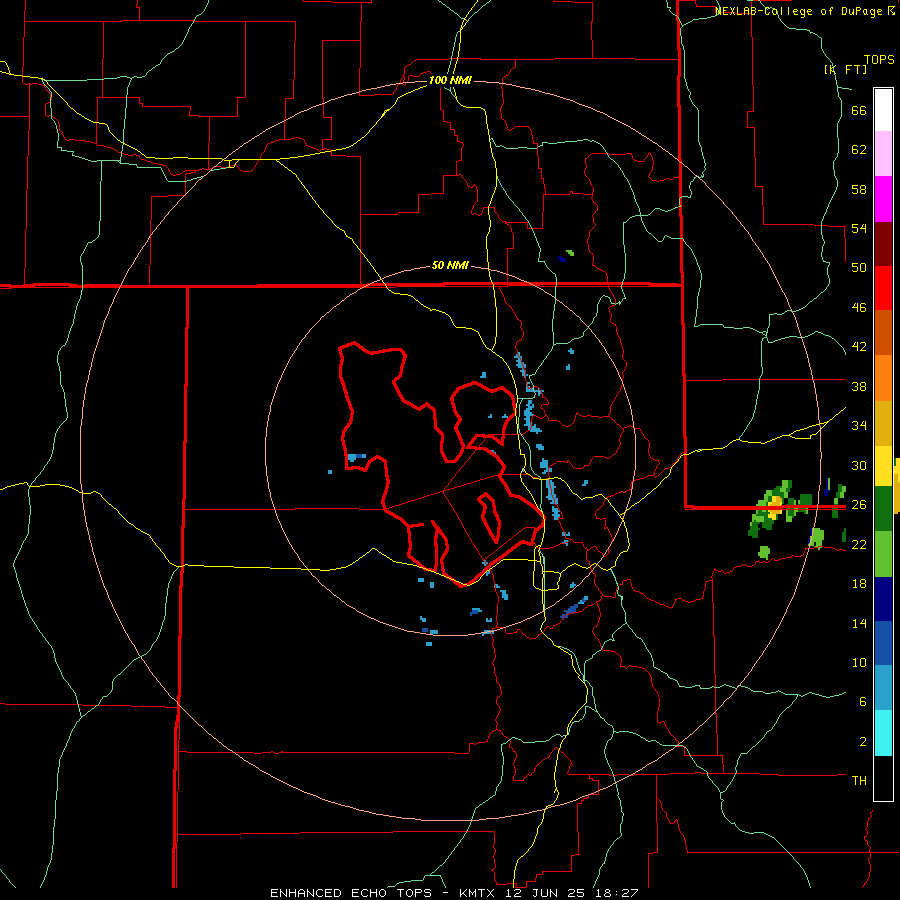
Task: Click the yellow-cored green storm echo east of radar
Action: coord(775,508)
